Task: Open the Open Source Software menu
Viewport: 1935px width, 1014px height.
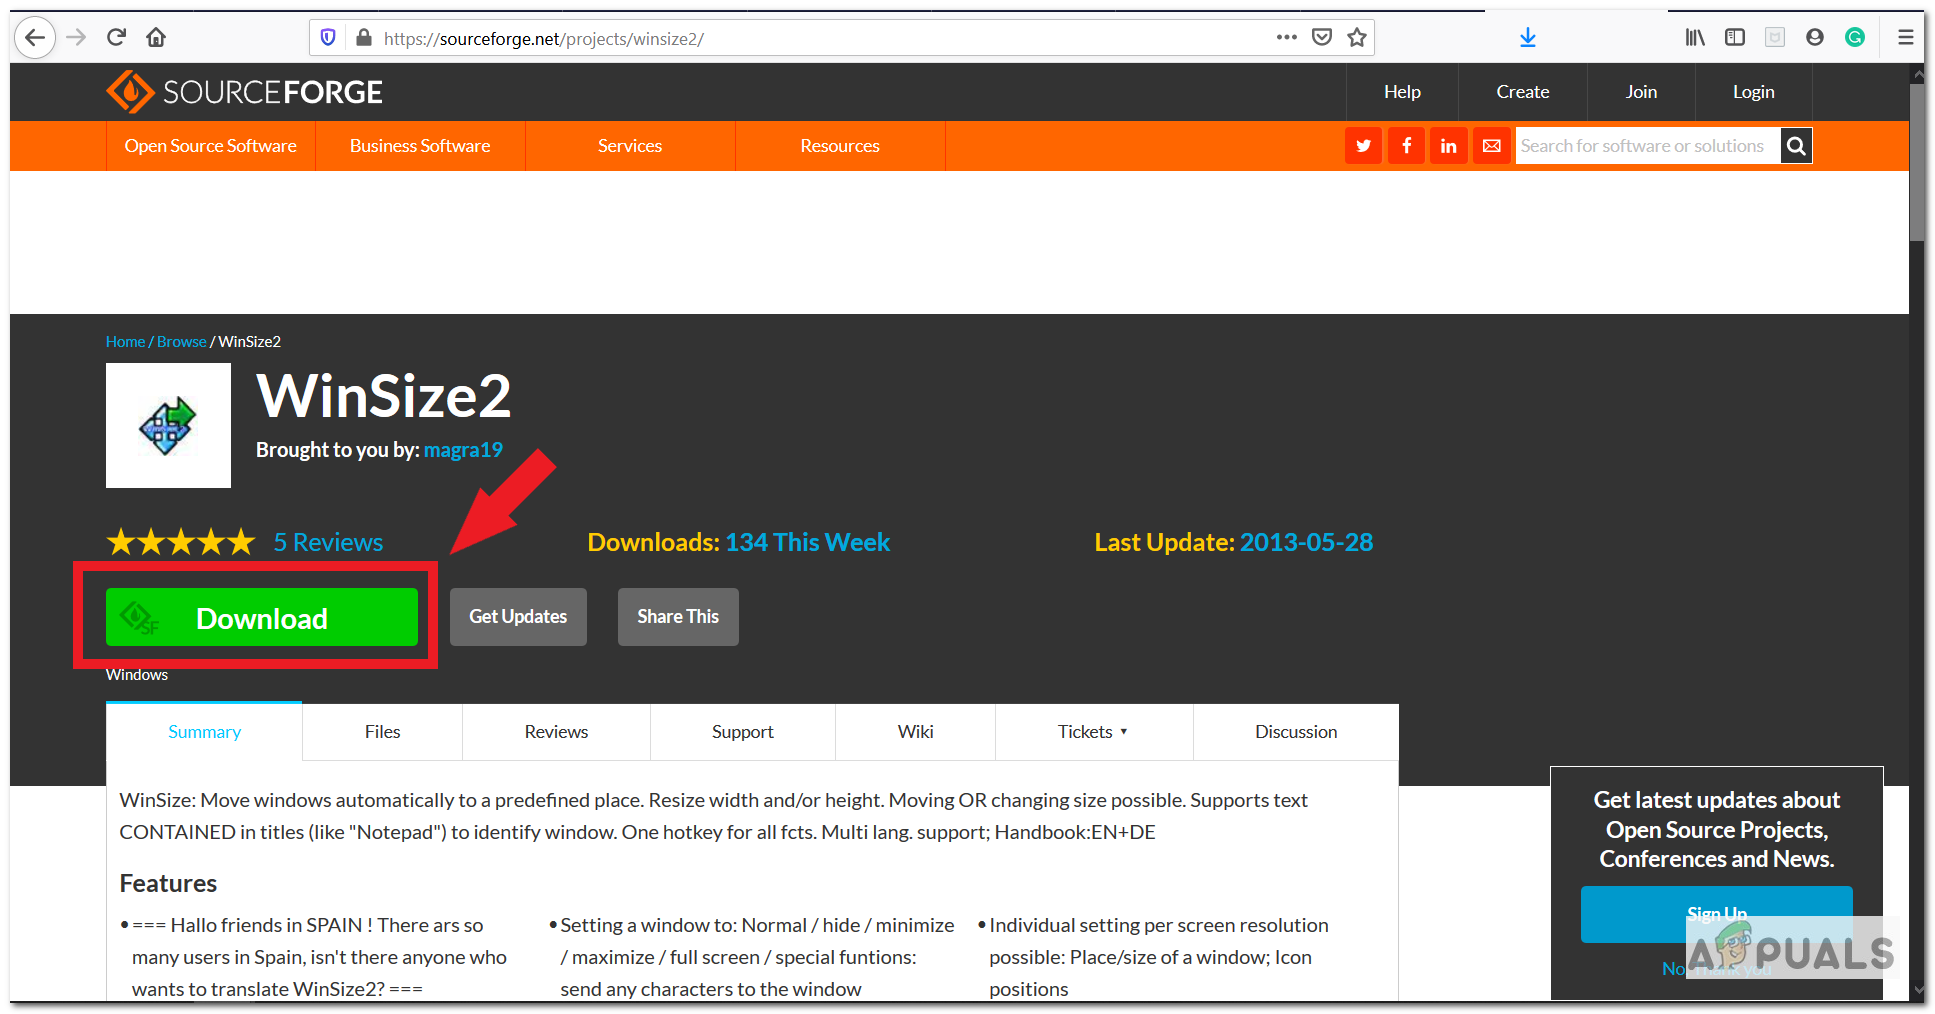Action: click(211, 146)
